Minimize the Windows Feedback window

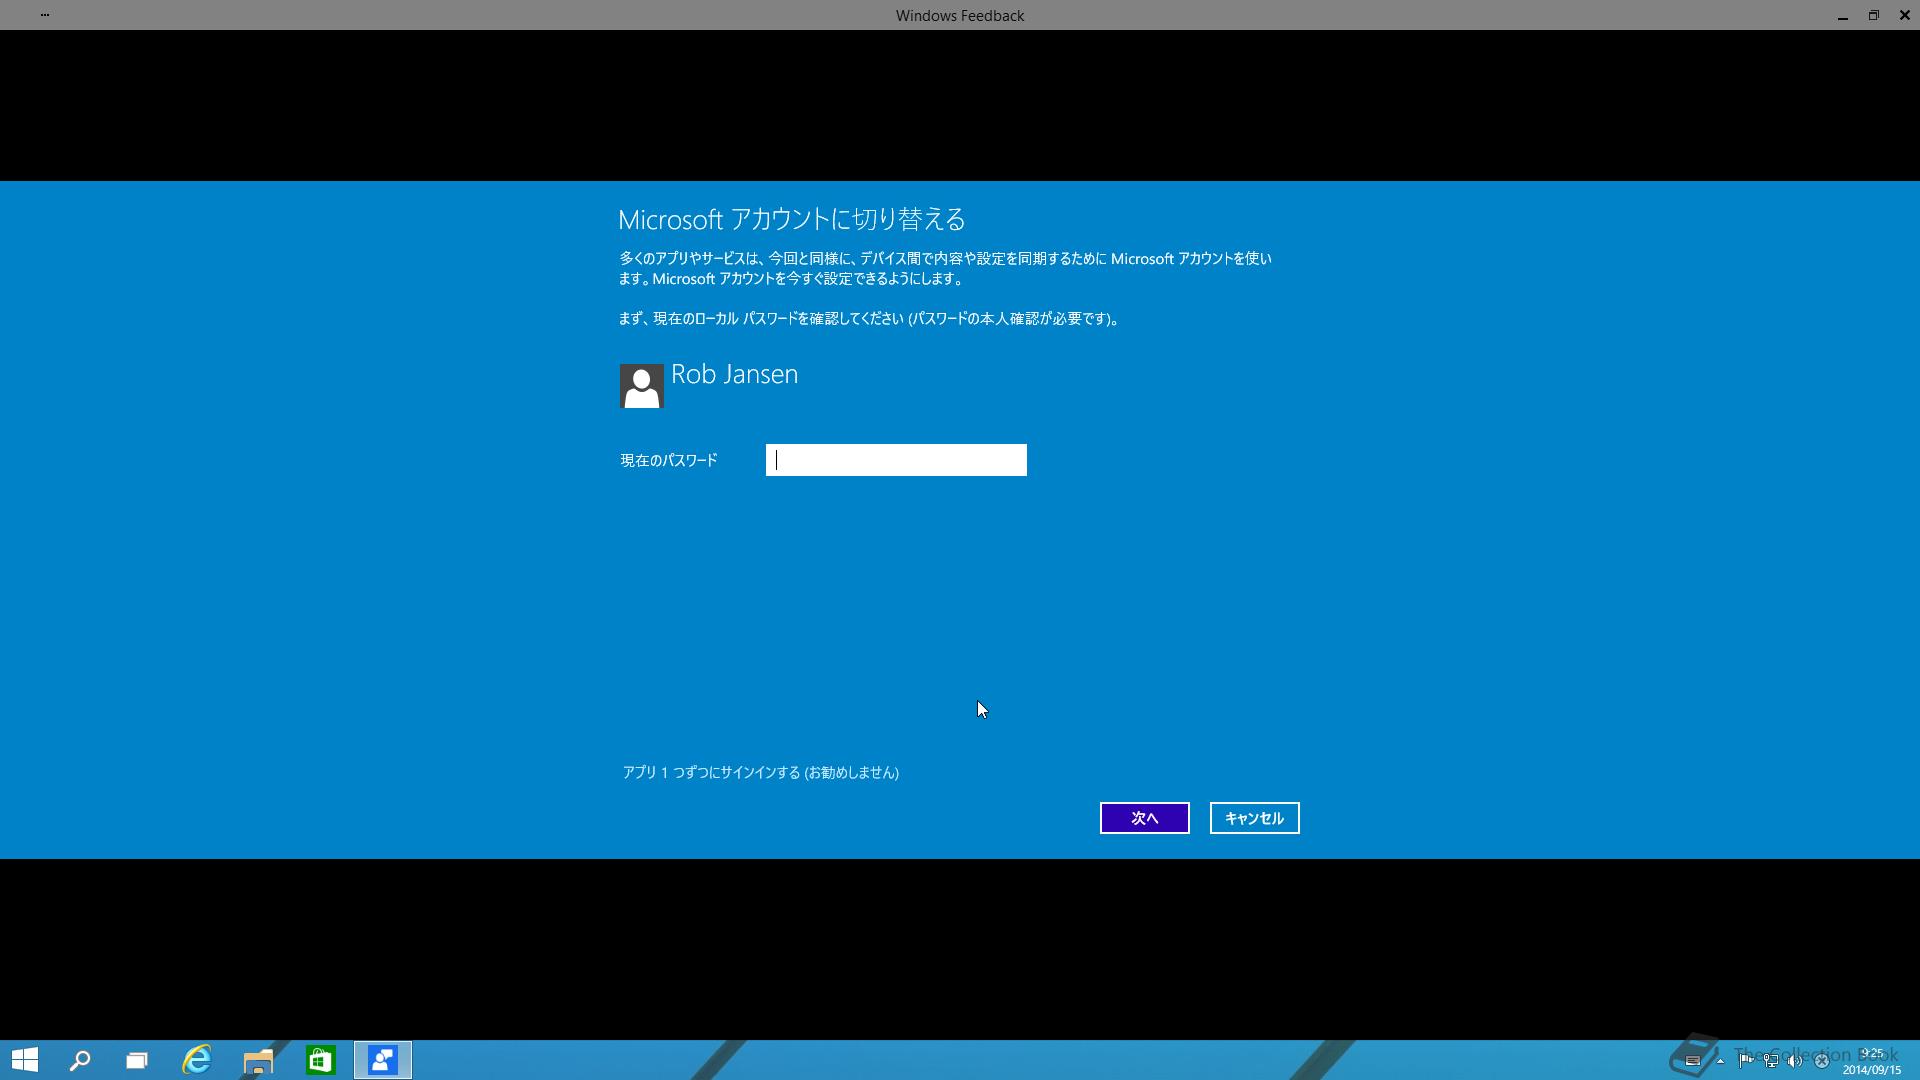pyautogui.click(x=1843, y=15)
